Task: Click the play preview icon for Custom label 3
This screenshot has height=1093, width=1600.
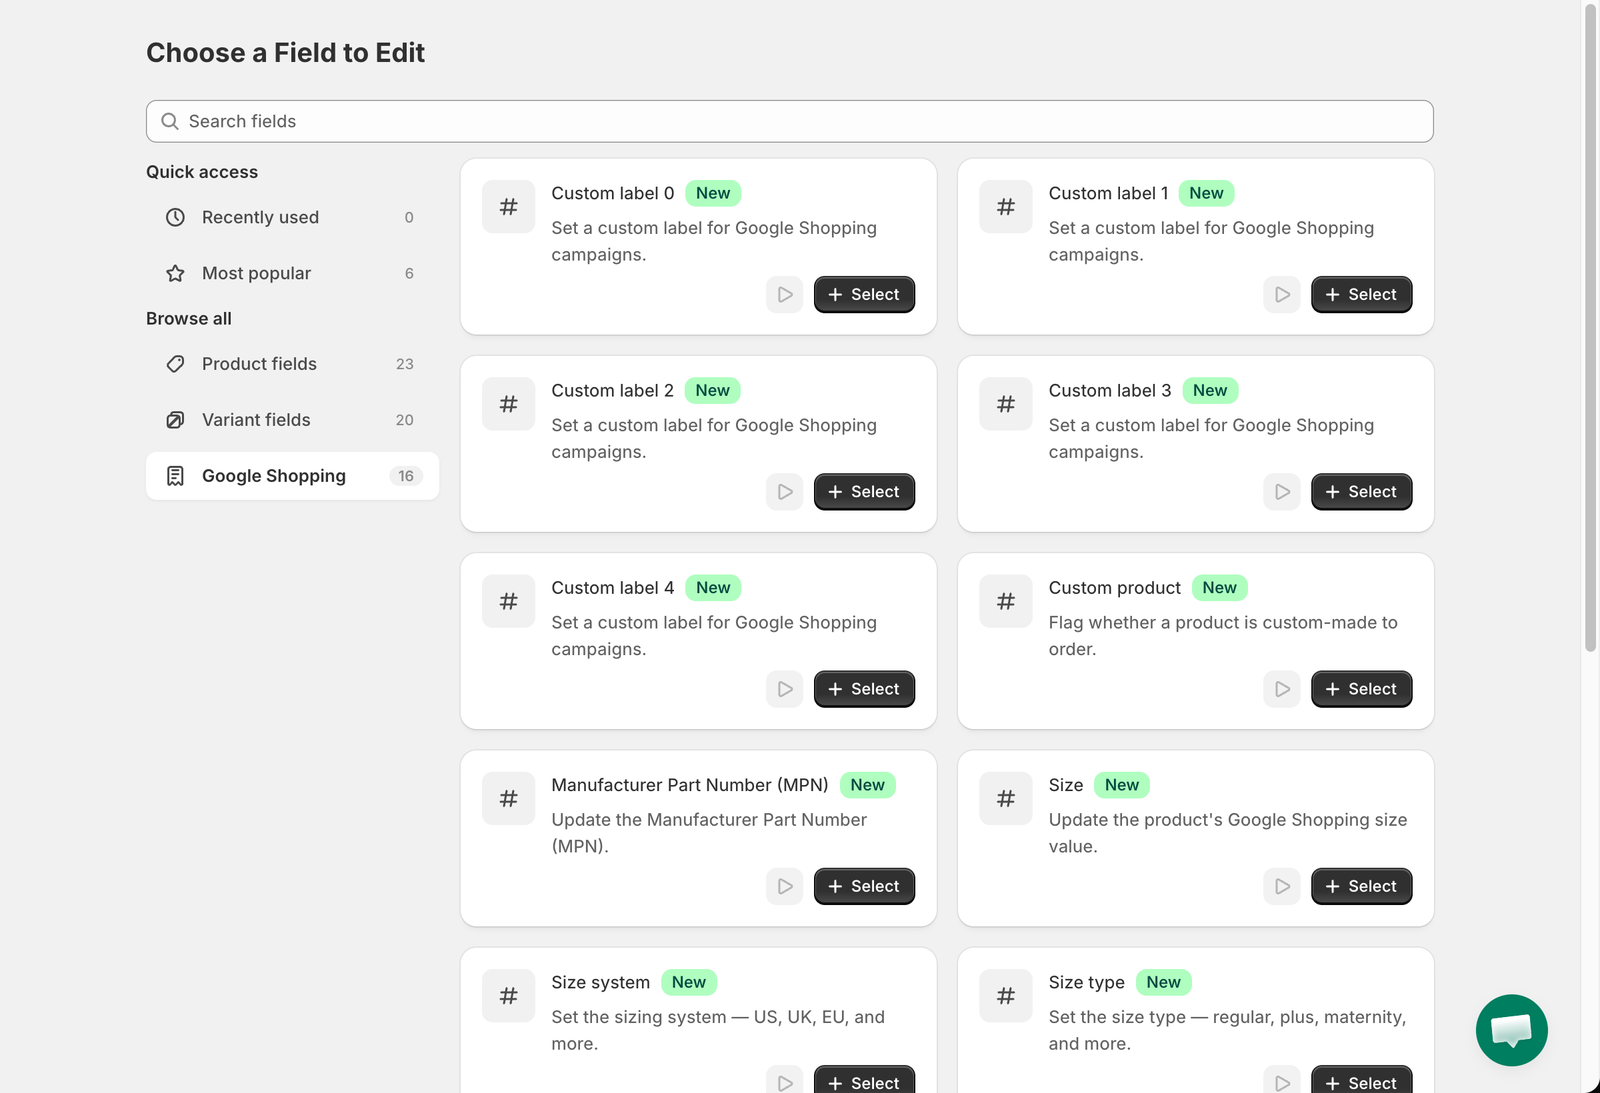Action: 1282,492
